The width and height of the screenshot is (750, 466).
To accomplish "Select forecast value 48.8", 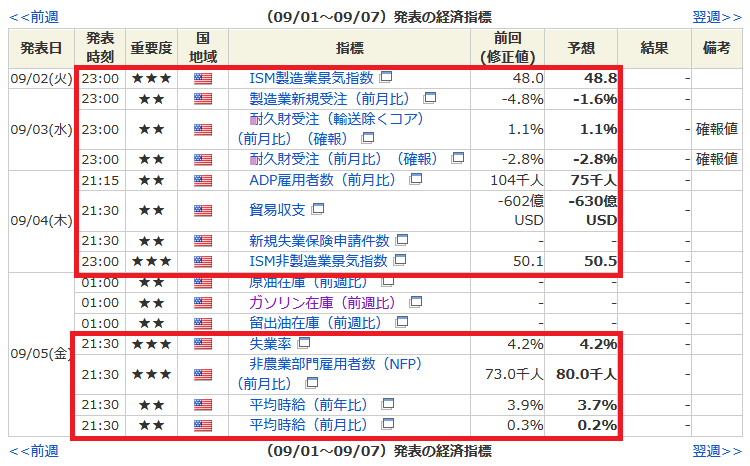I will [x=600, y=78].
